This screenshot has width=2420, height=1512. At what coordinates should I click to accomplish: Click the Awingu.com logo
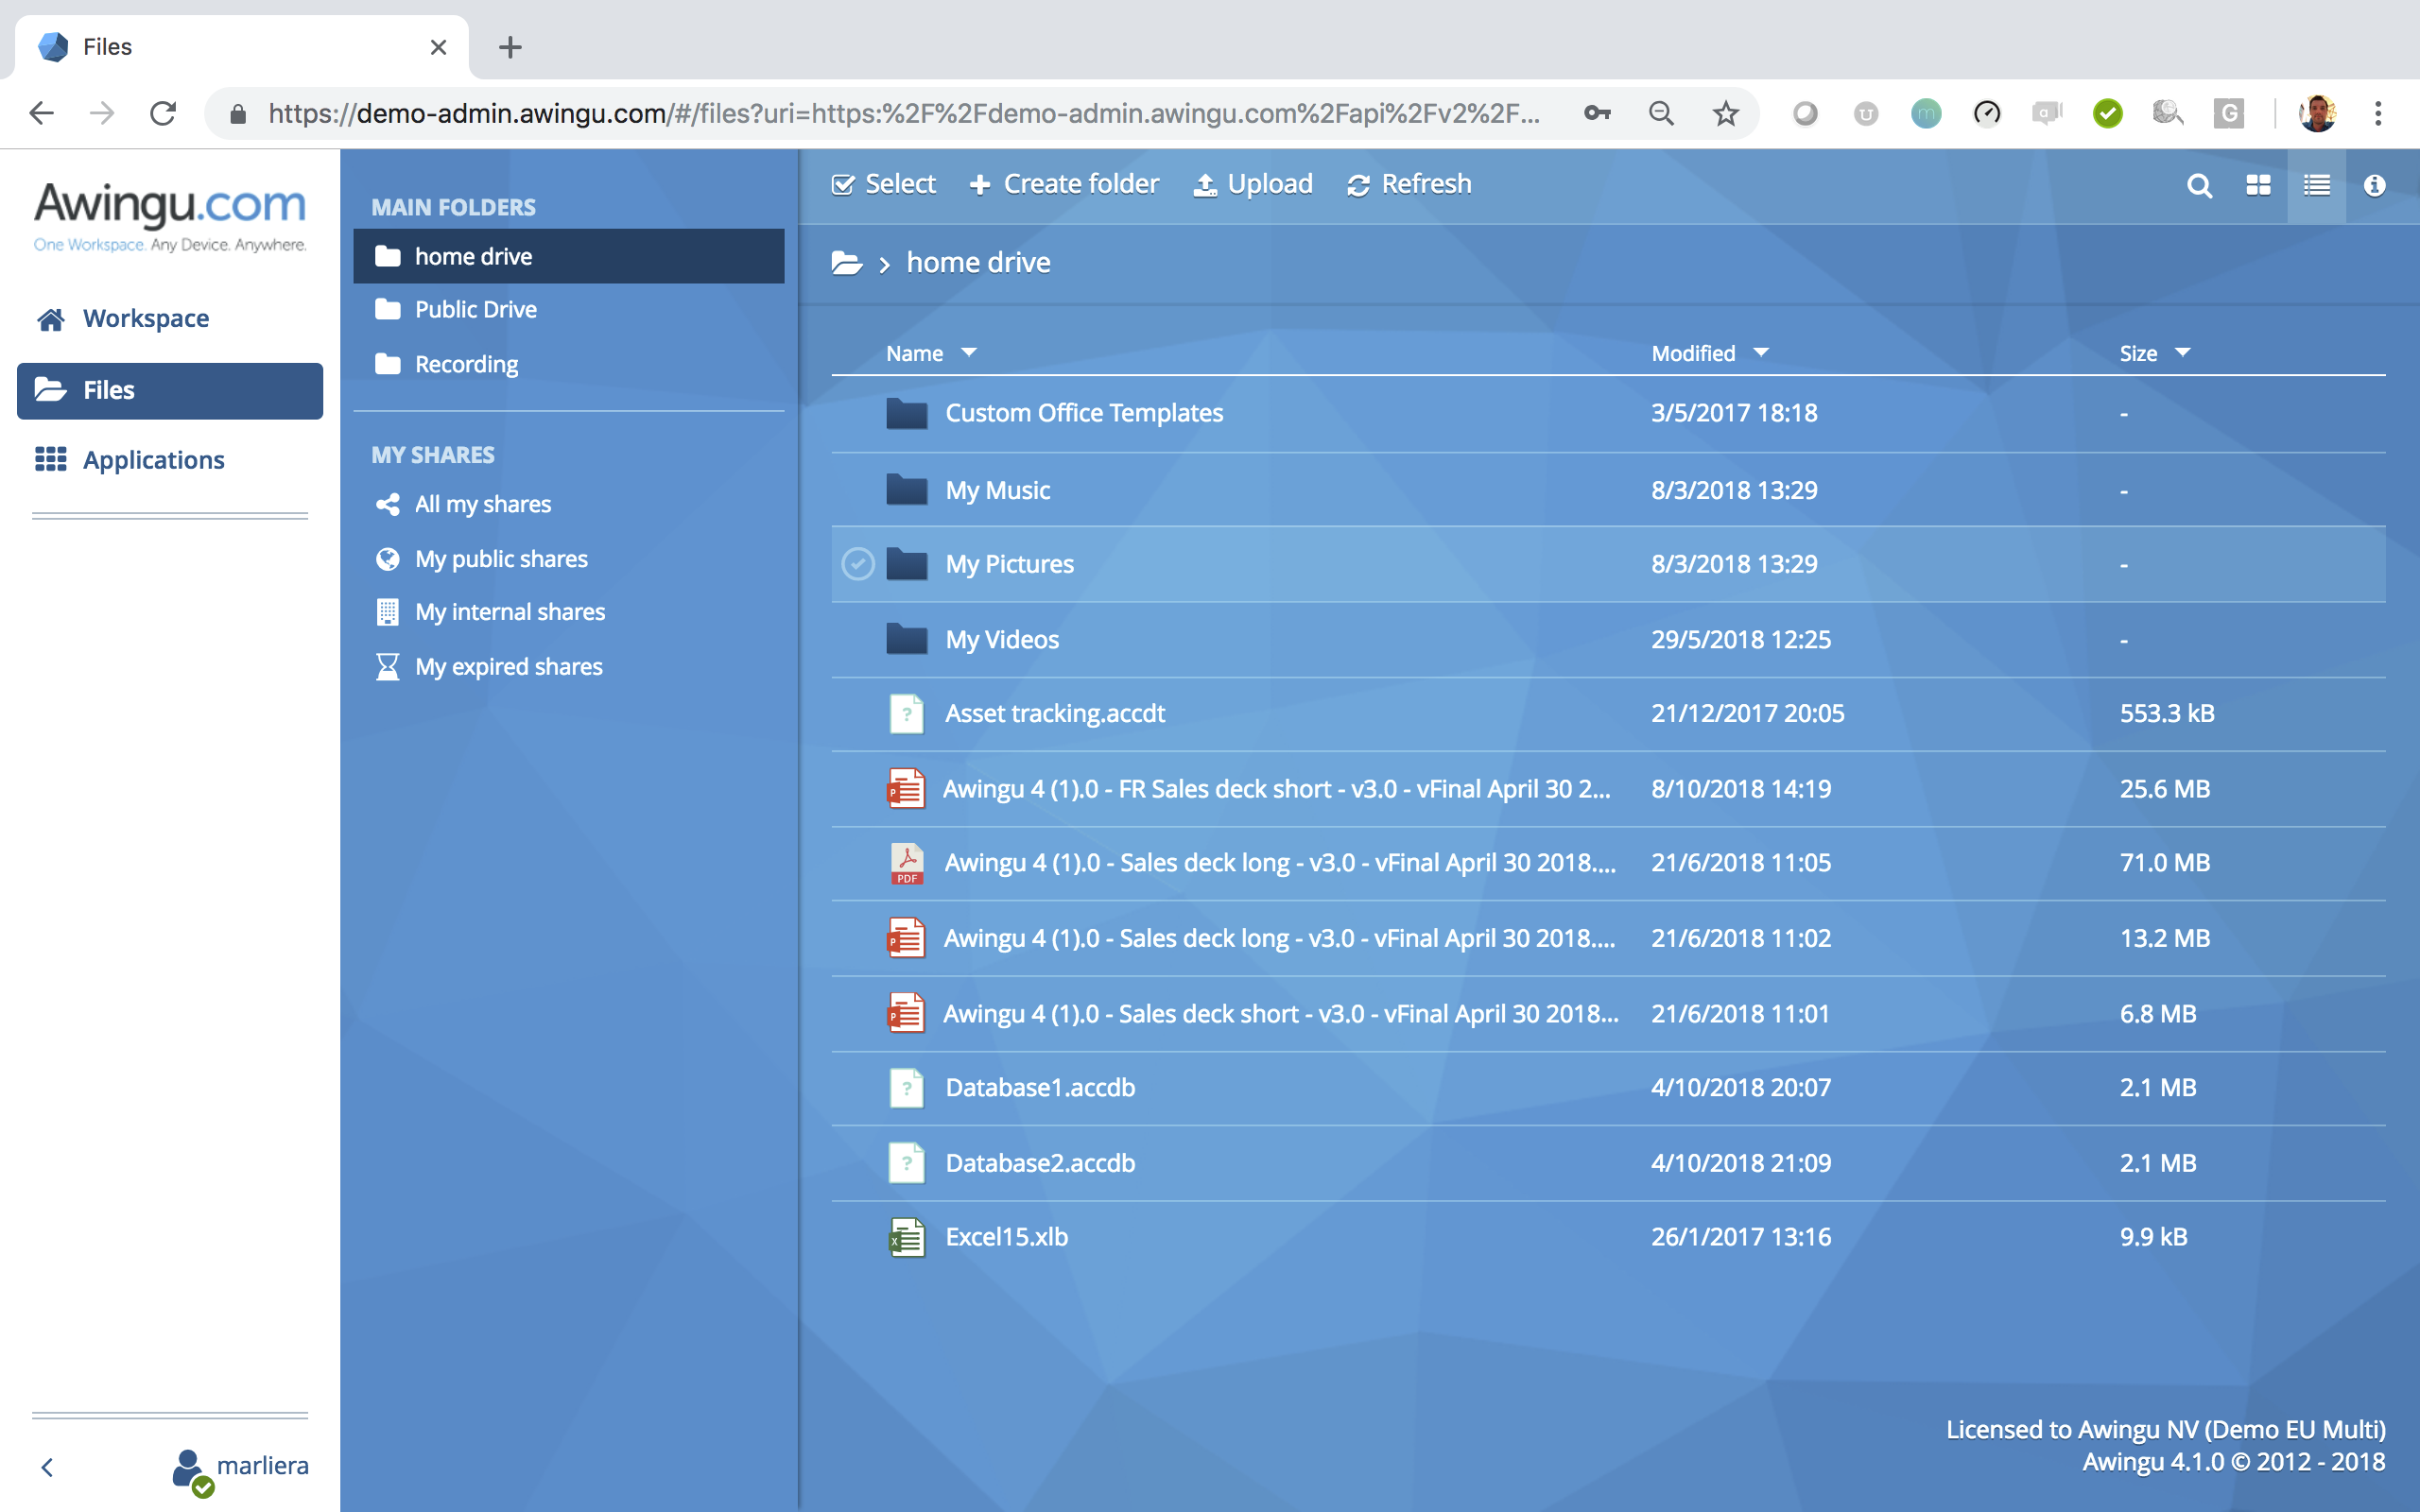coord(170,216)
